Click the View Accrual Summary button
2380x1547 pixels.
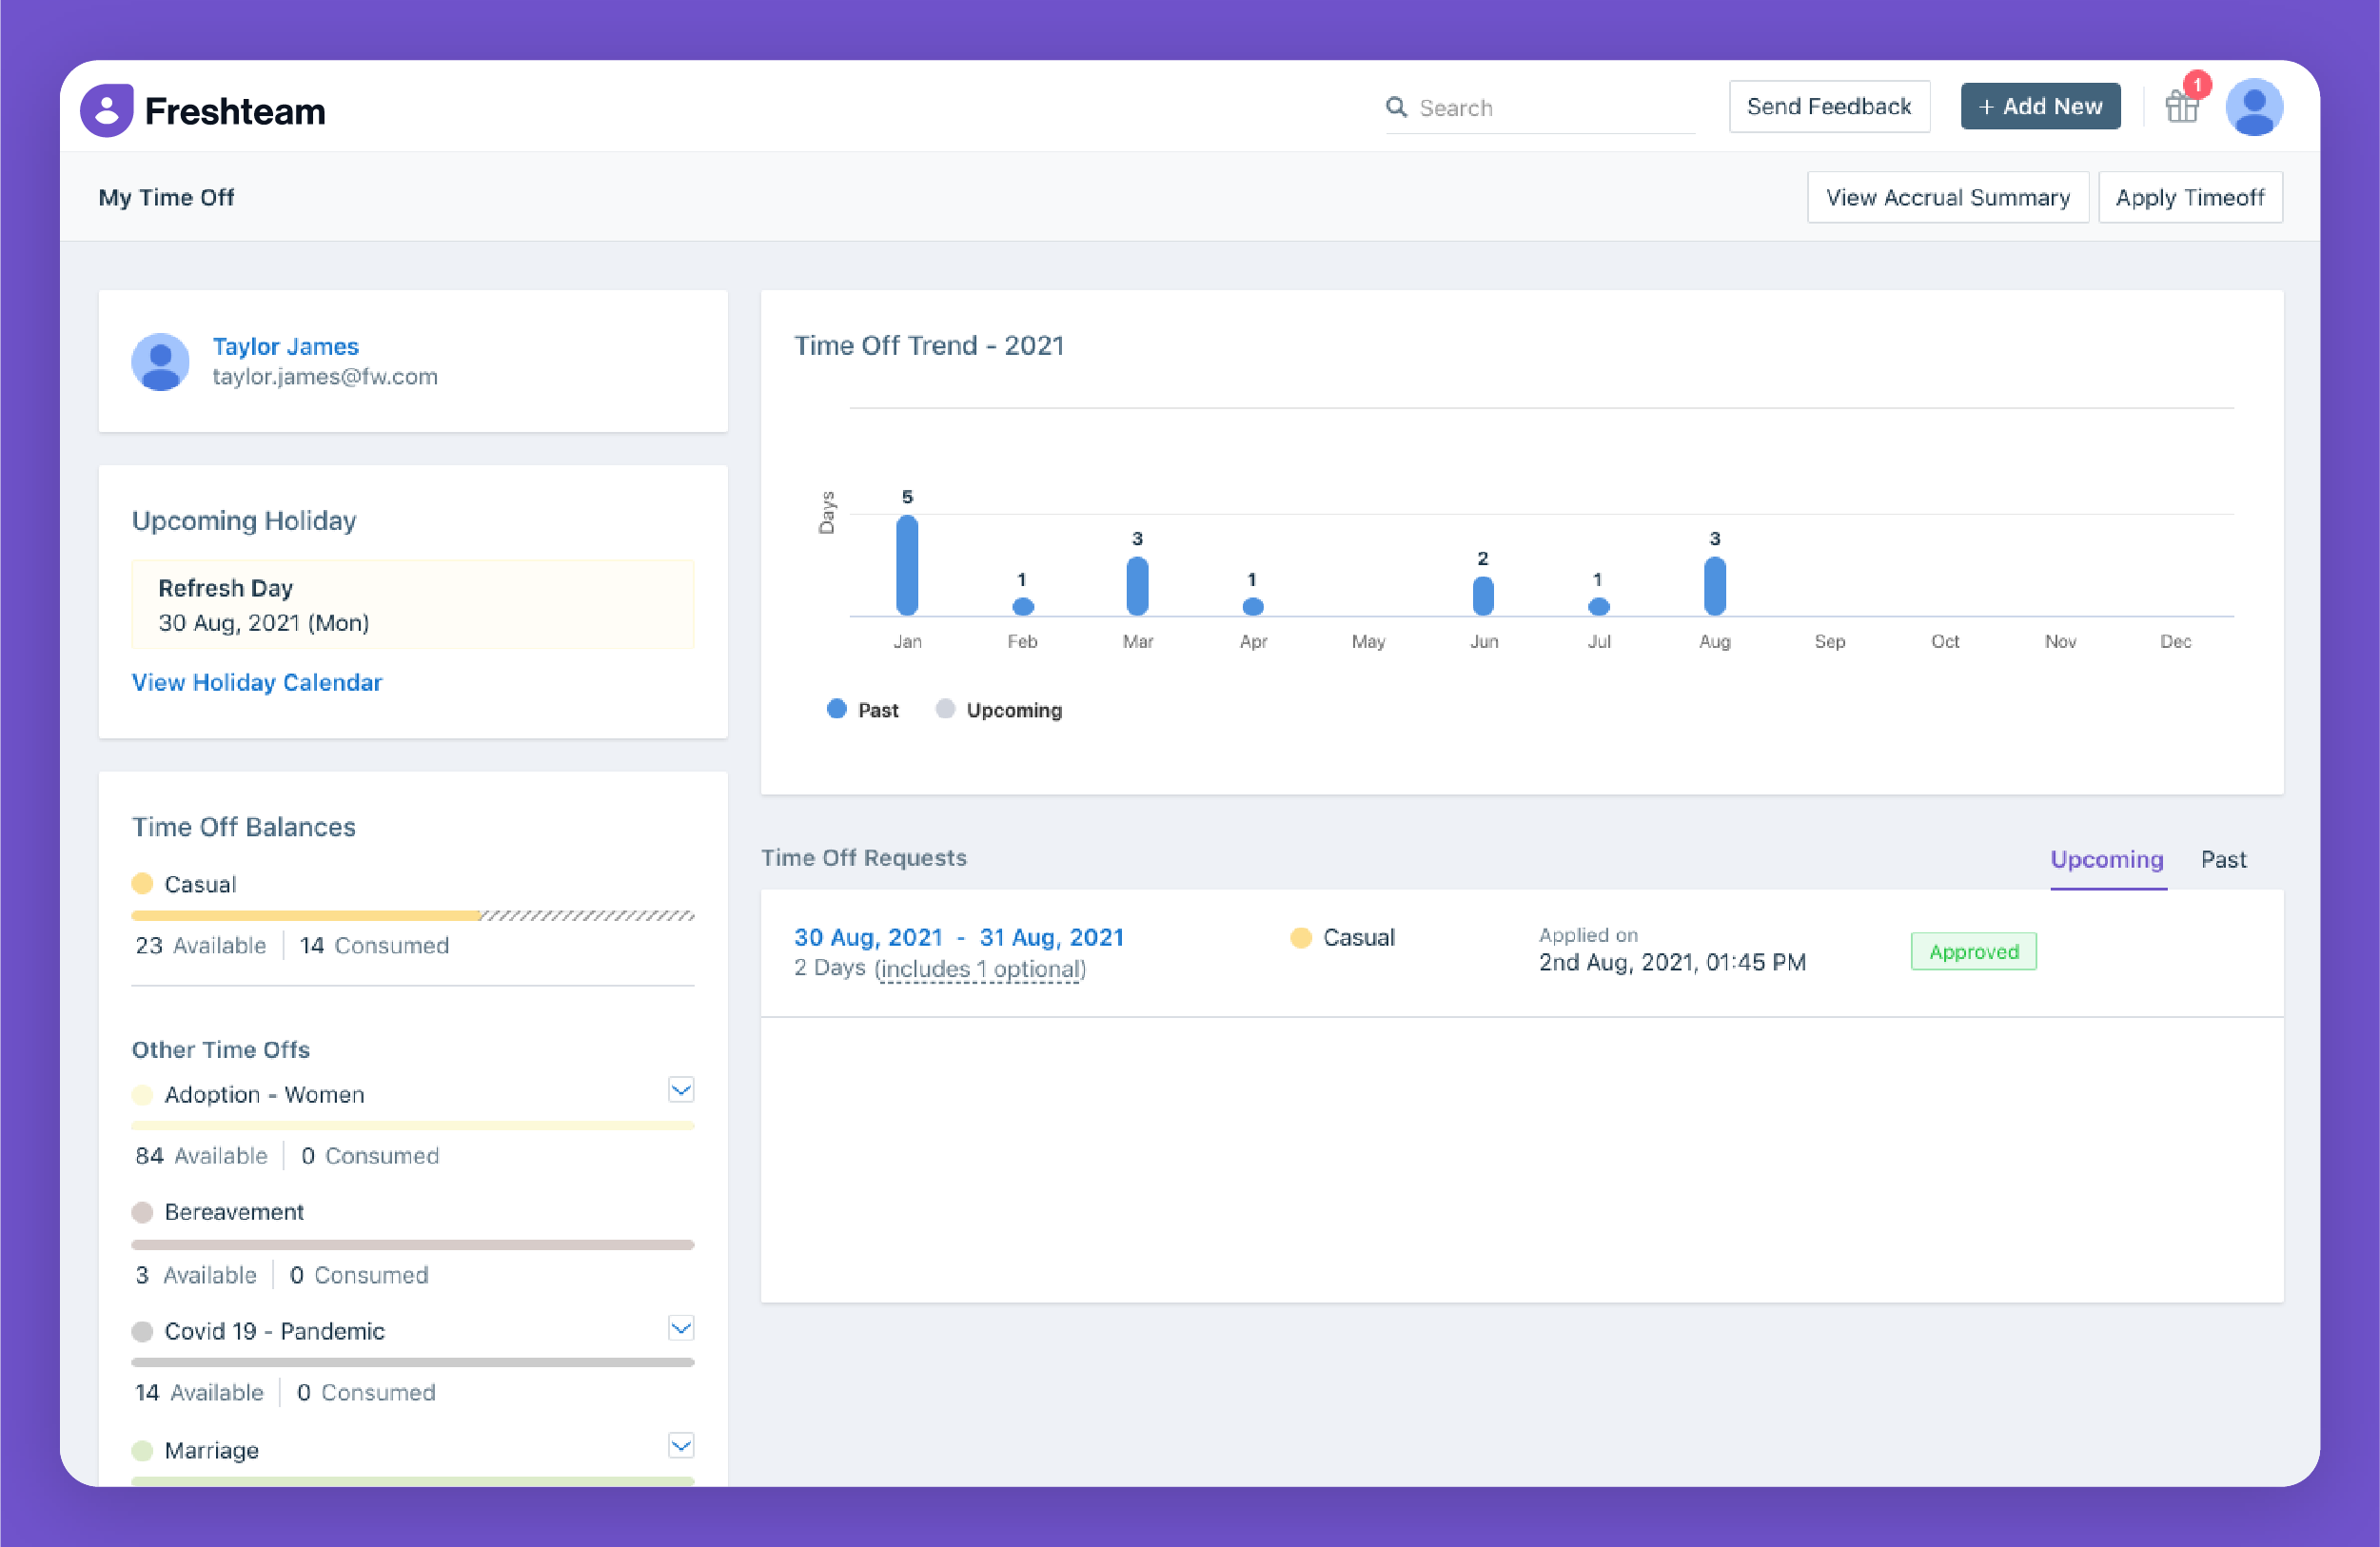[x=1948, y=196]
